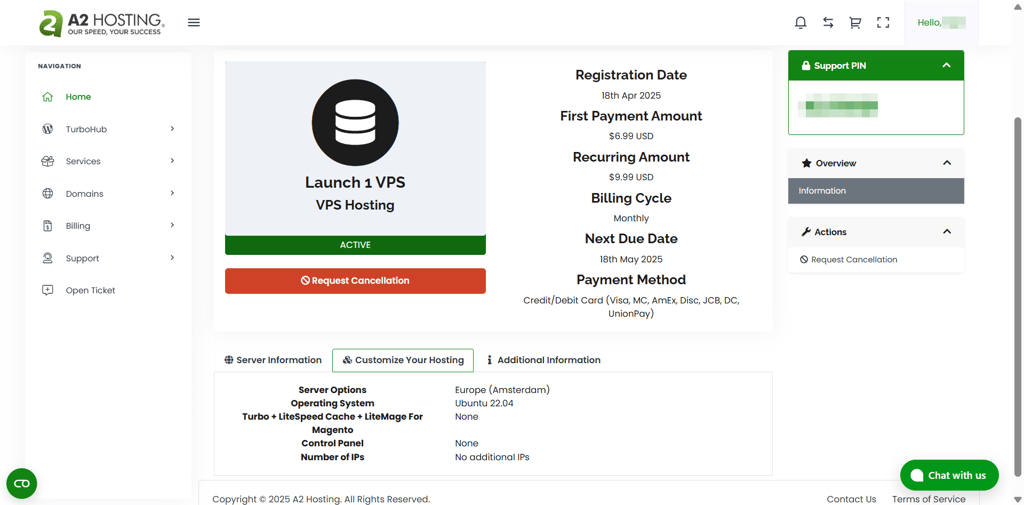The width and height of the screenshot is (1024, 505).
Task: Click the 18th Apr 2025 registration date
Action: pyautogui.click(x=631, y=95)
